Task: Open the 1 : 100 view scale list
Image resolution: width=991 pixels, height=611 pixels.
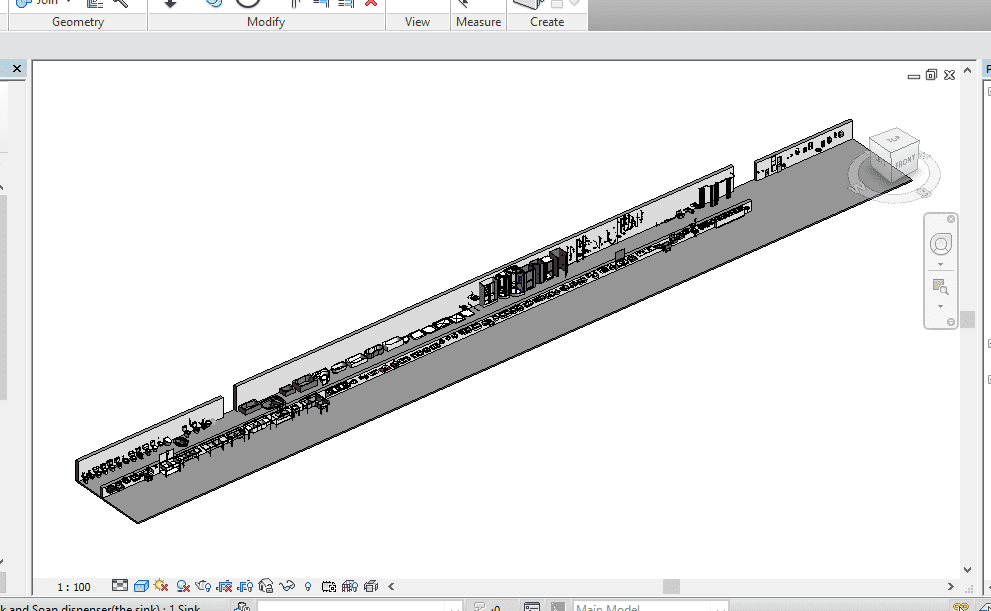Action: (x=73, y=587)
